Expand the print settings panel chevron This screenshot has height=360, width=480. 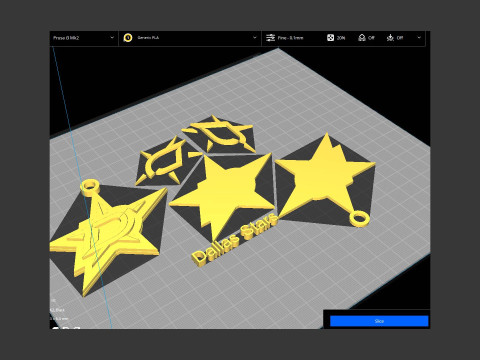pos(419,38)
